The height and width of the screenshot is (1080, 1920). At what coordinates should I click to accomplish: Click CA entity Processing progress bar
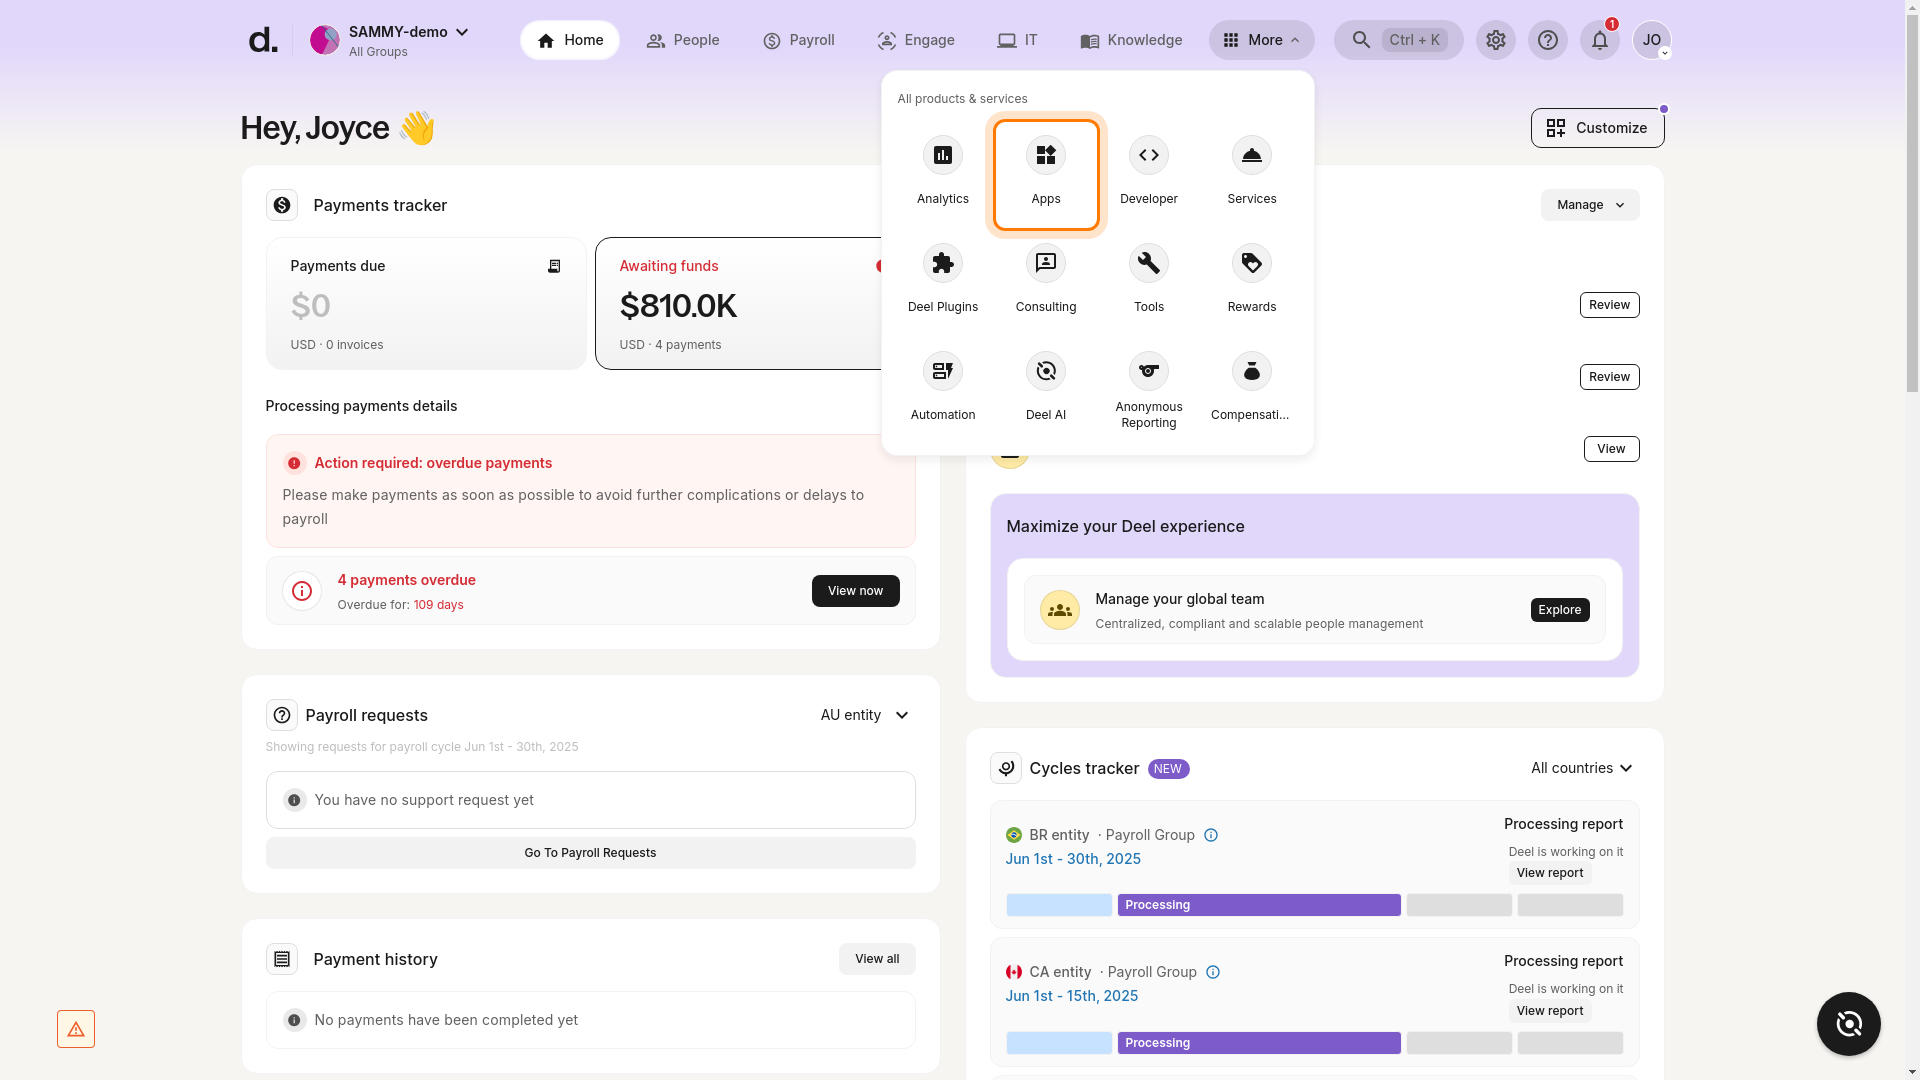pyautogui.click(x=1258, y=1043)
